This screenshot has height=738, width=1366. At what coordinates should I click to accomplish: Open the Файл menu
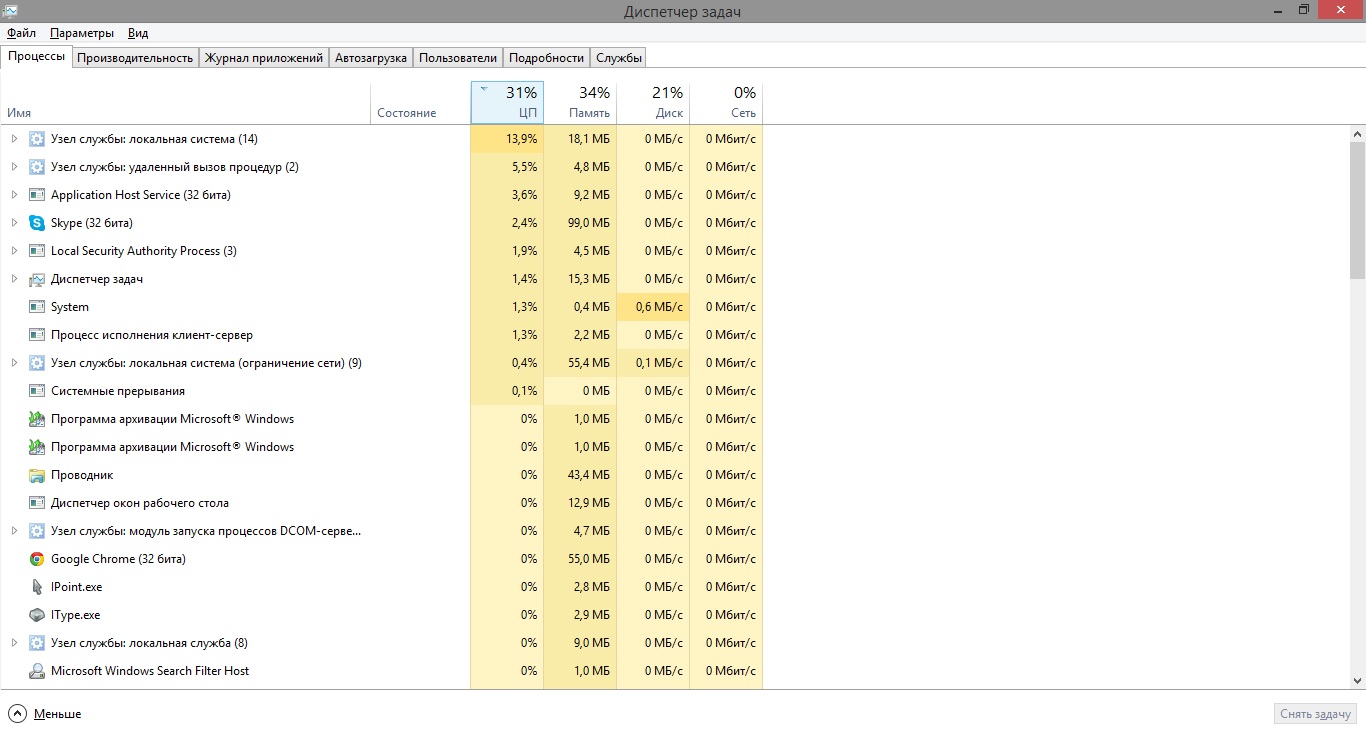click(x=21, y=33)
